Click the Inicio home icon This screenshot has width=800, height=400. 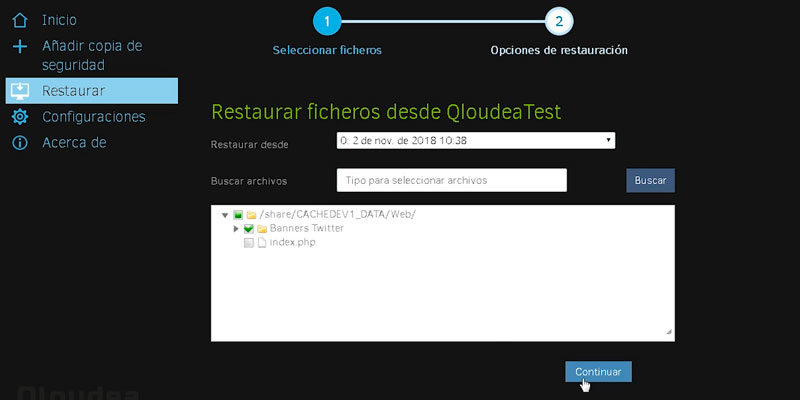(x=20, y=20)
